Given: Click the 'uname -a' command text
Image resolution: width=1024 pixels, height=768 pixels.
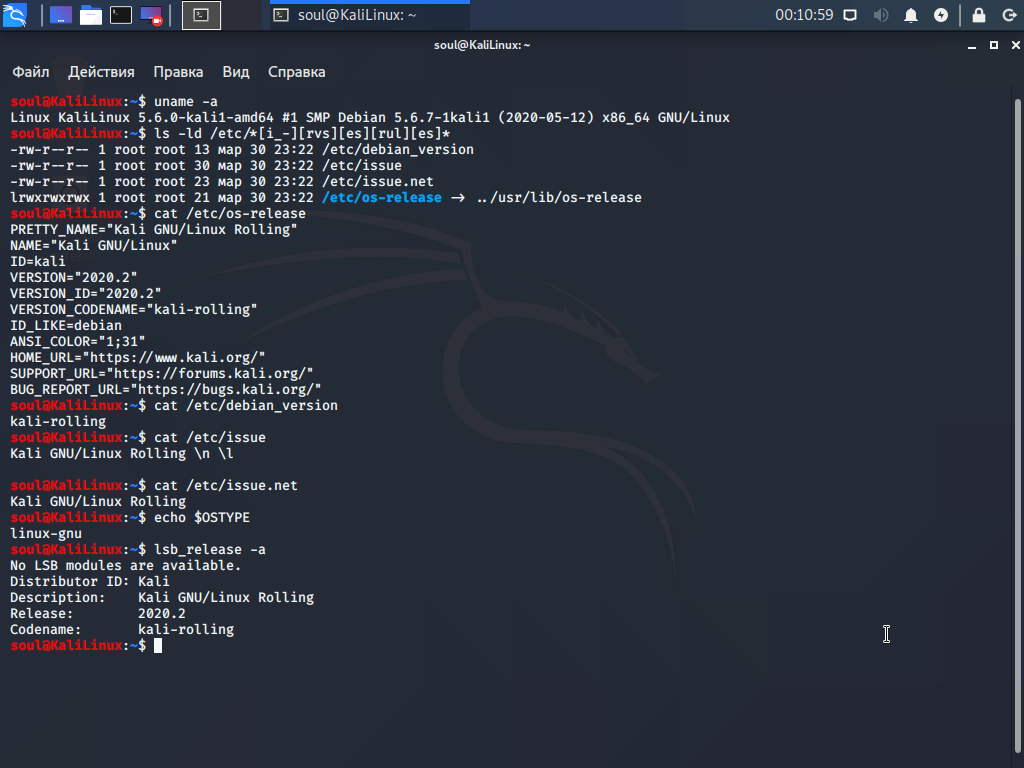Looking at the screenshot, I should [x=186, y=101].
